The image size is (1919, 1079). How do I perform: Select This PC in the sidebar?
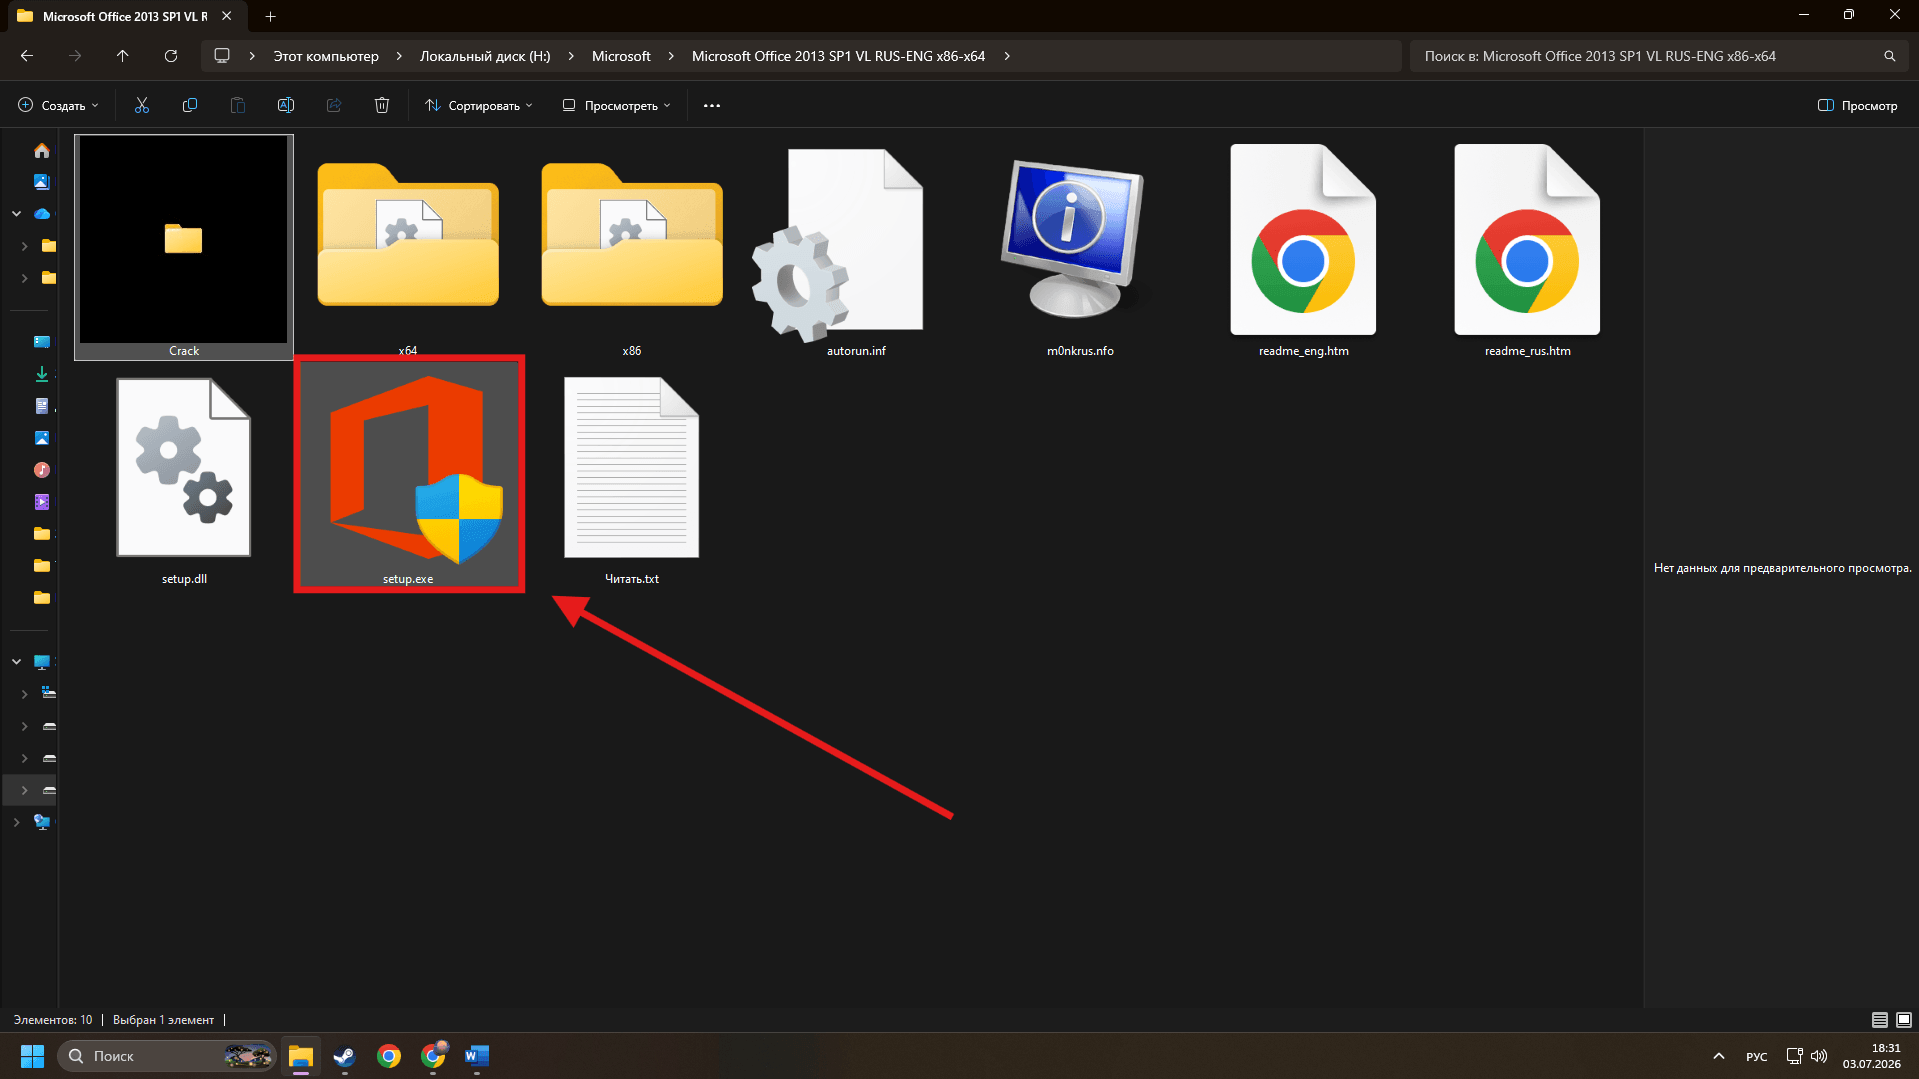click(42, 662)
